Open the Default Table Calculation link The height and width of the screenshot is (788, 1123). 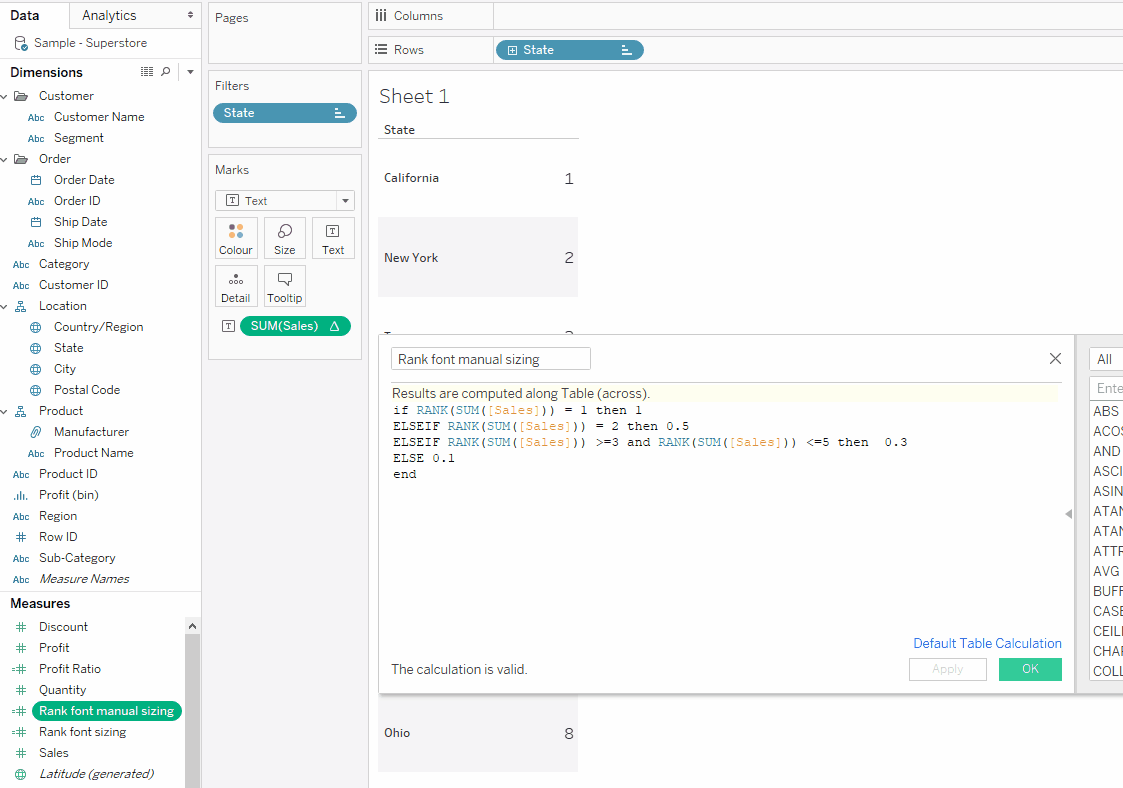click(x=987, y=643)
